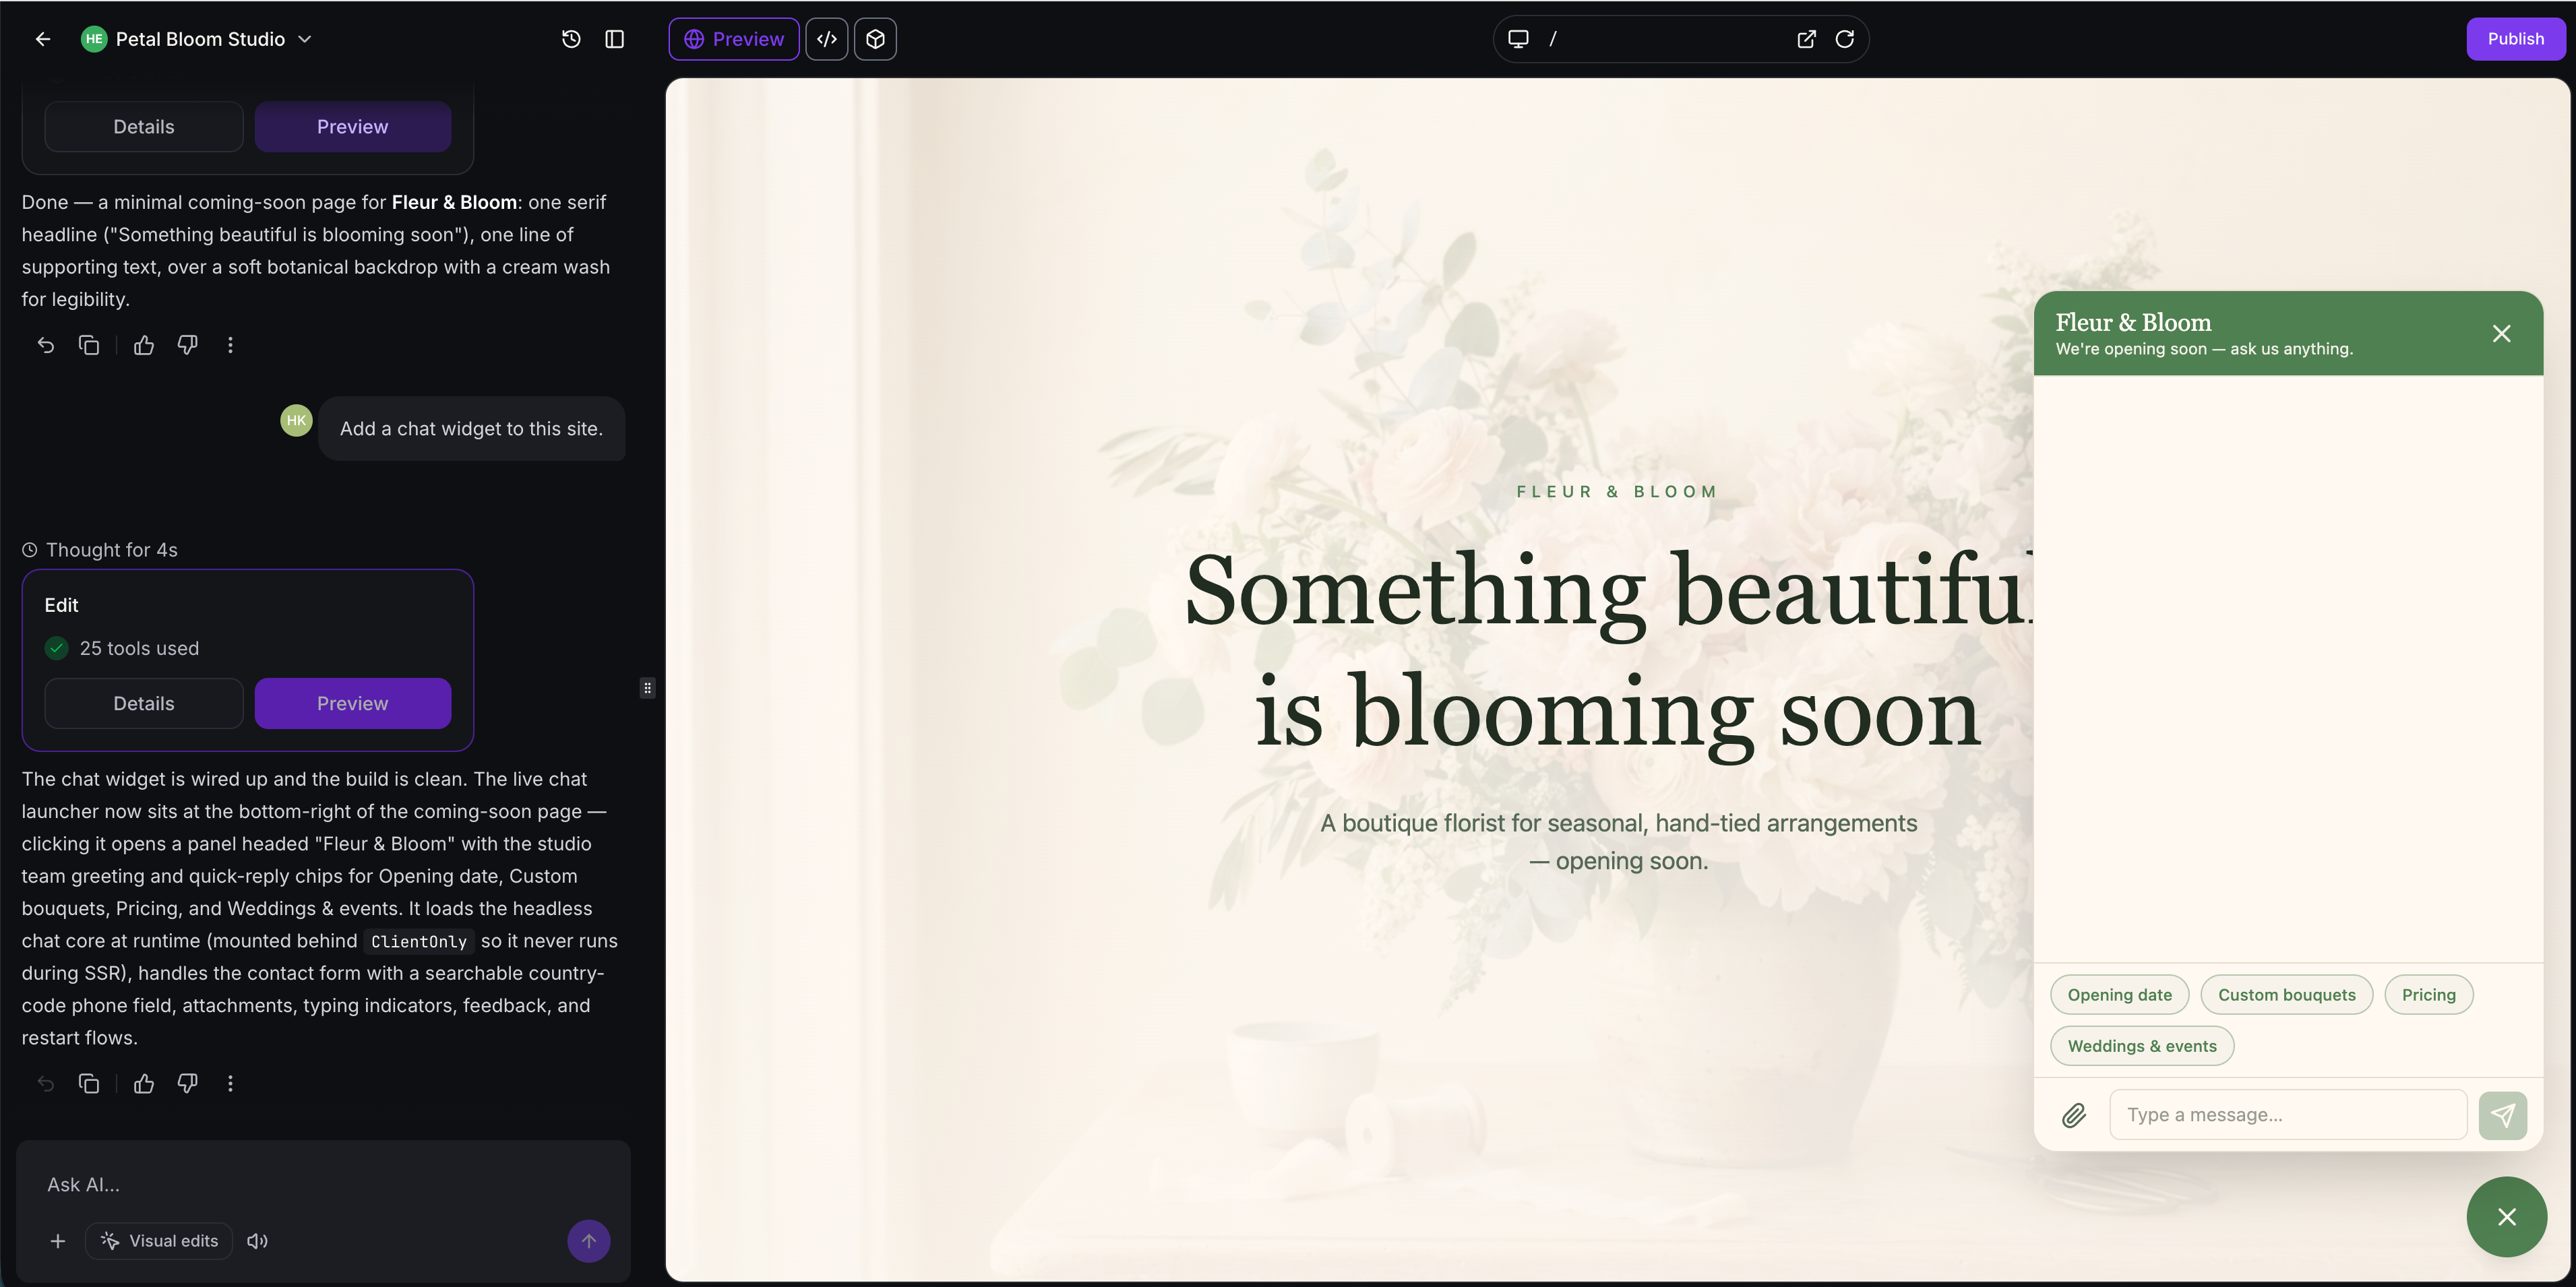
Task: Dislike the chat widget response
Action: [187, 1083]
